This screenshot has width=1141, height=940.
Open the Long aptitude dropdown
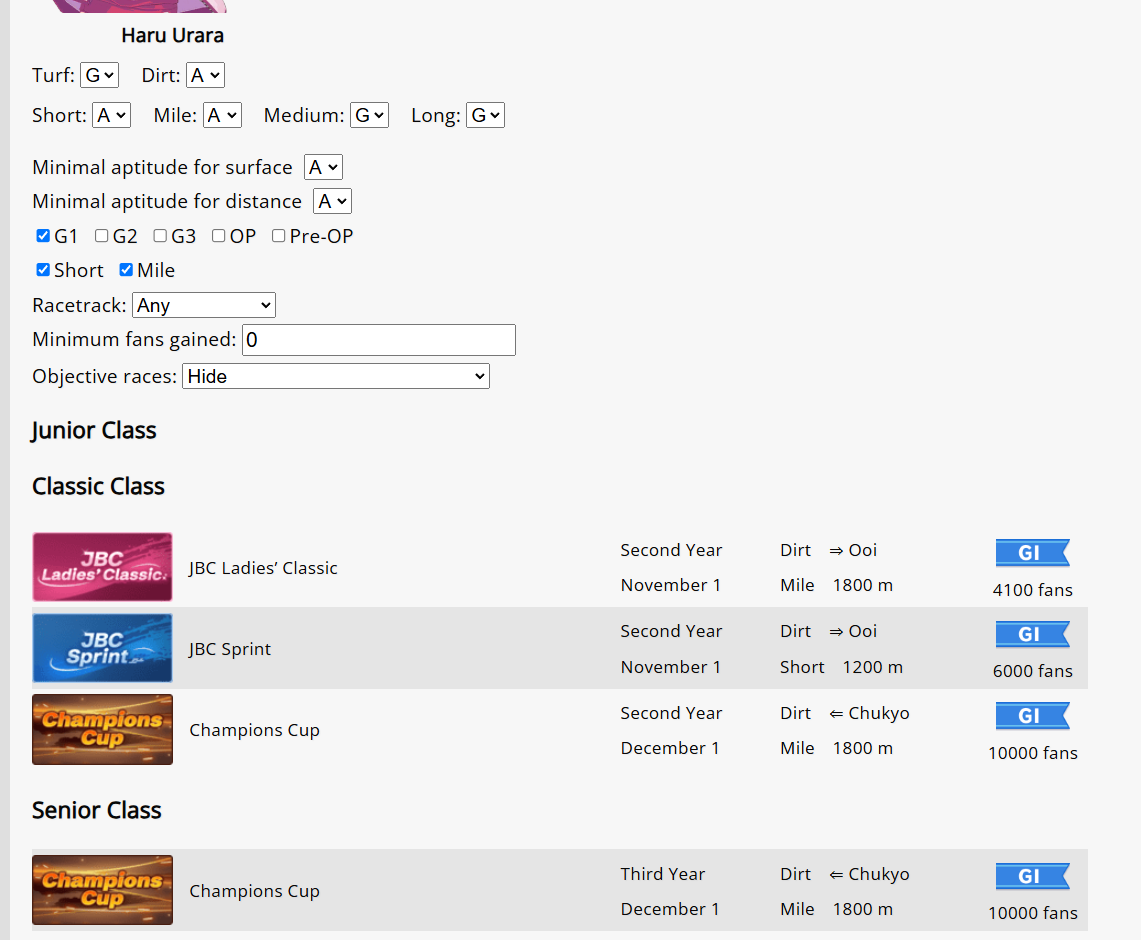coord(485,115)
